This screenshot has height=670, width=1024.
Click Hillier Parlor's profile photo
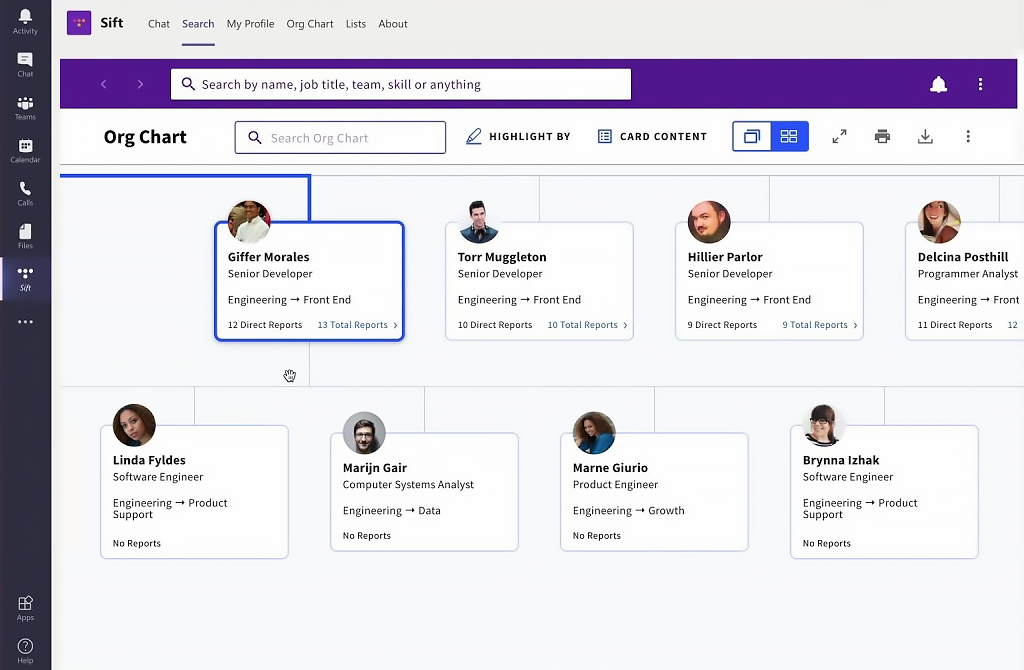[709, 221]
